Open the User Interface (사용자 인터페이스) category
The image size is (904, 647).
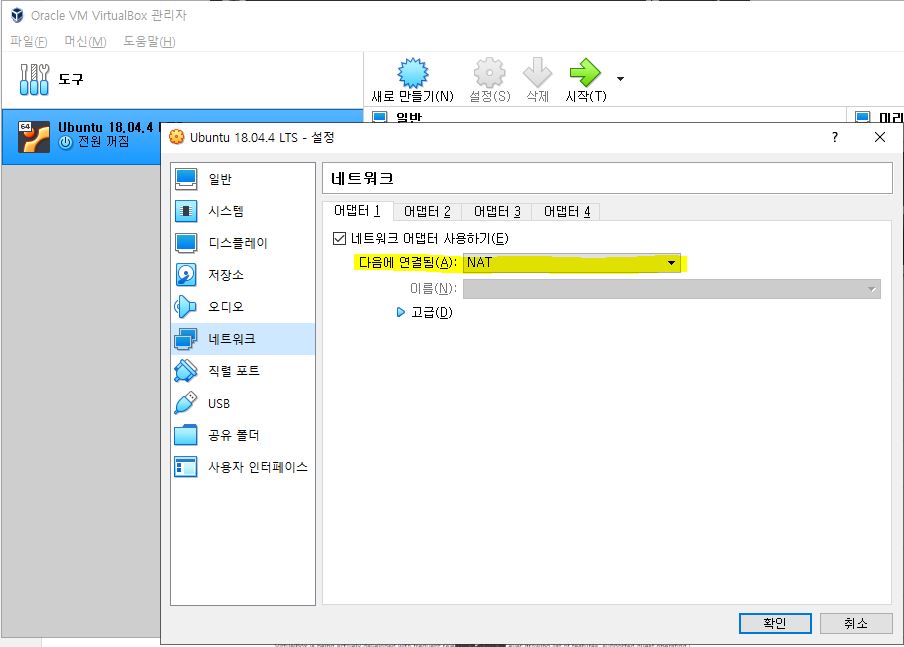coord(243,467)
